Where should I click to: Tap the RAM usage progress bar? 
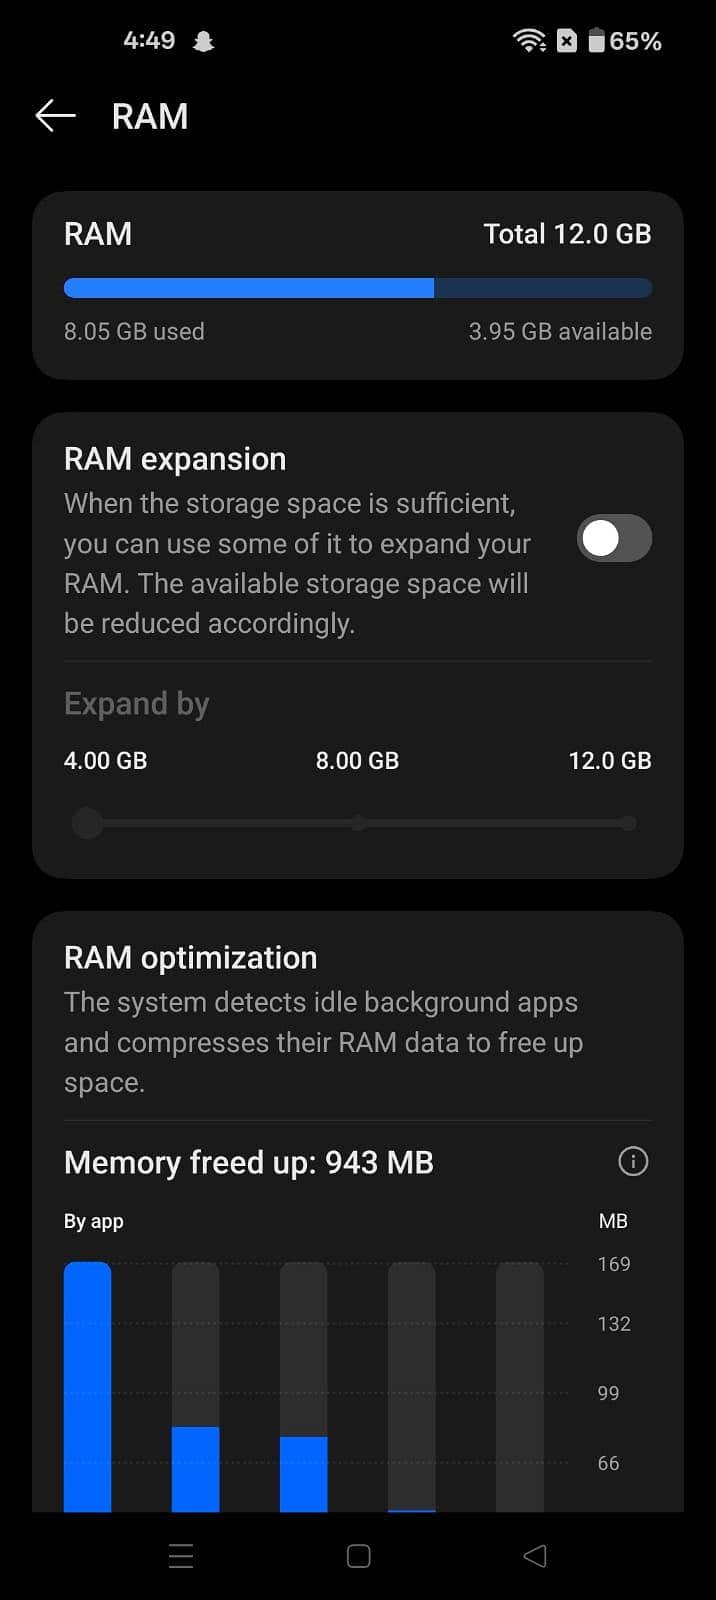pos(358,289)
